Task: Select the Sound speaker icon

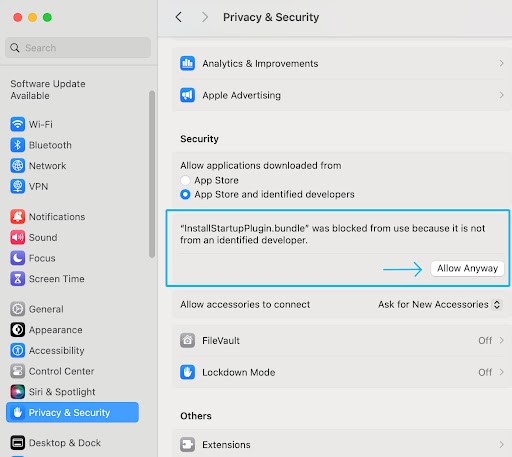Action: point(17,237)
